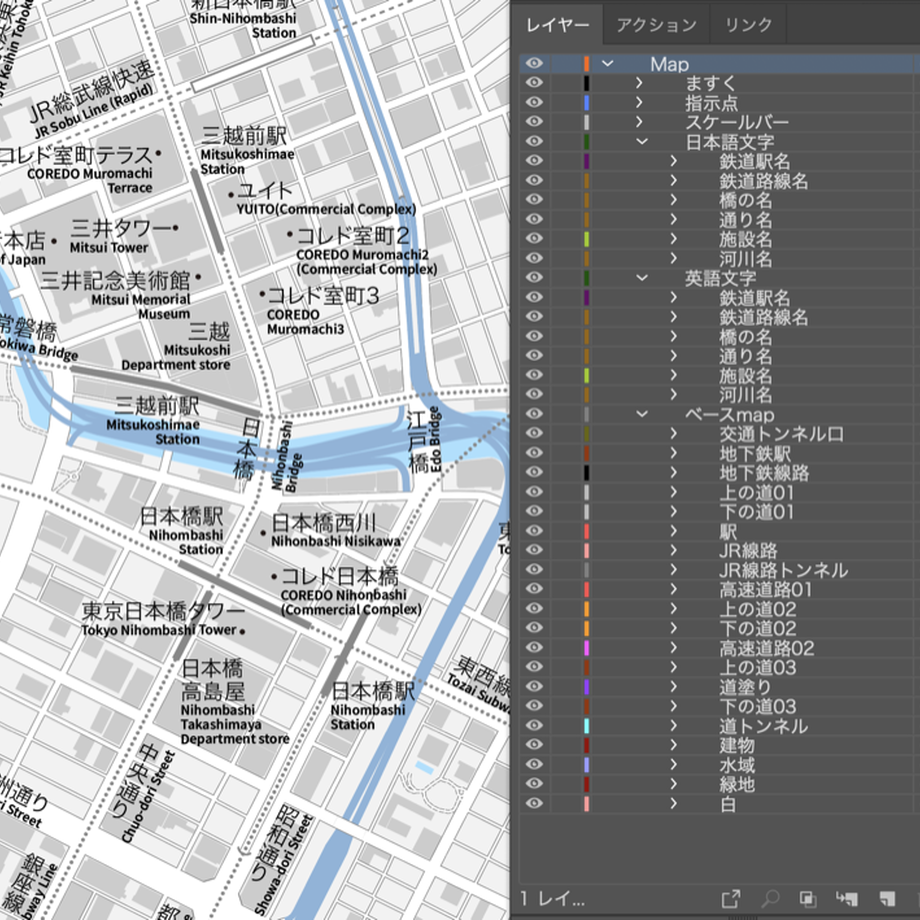
Task: Click the Create New Sublayer icon
Action: coord(847,898)
